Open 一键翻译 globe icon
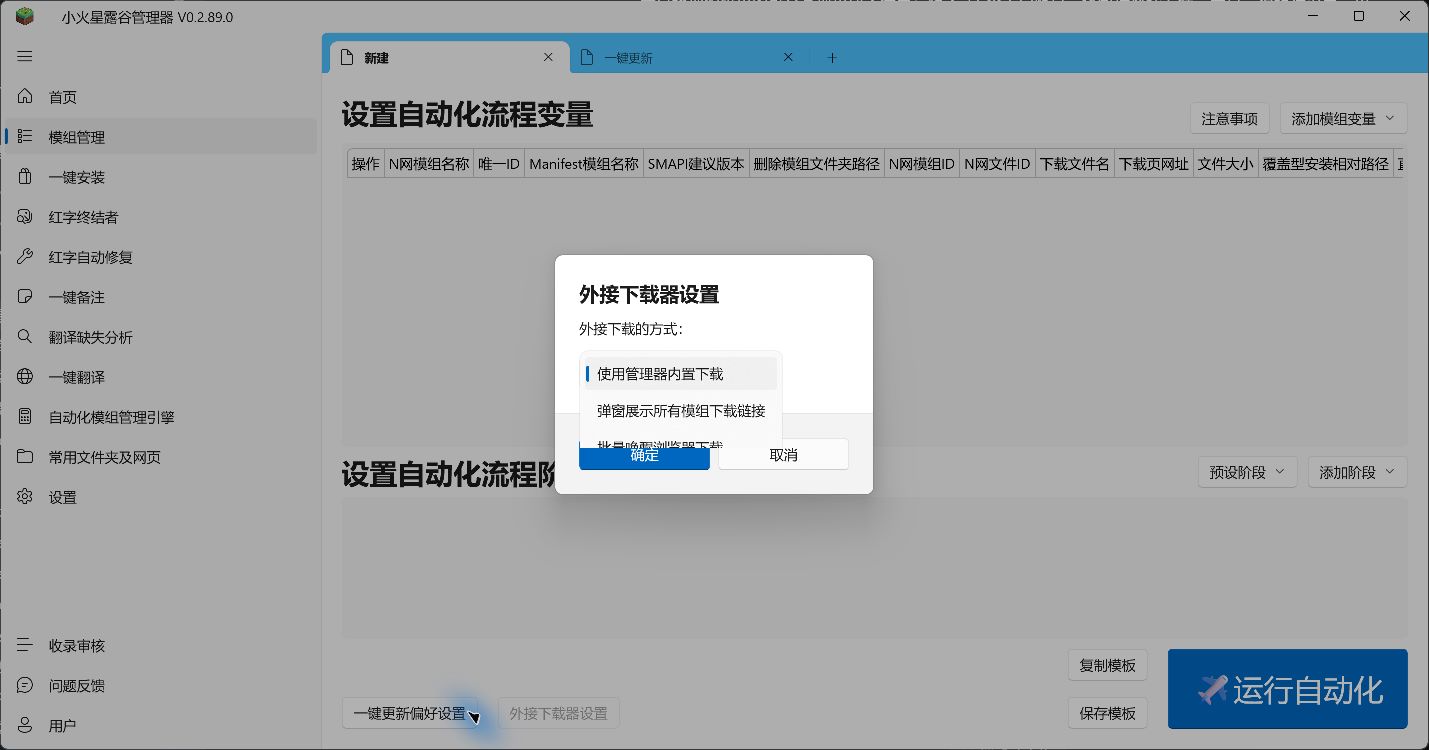 click(x=26, y=377)
